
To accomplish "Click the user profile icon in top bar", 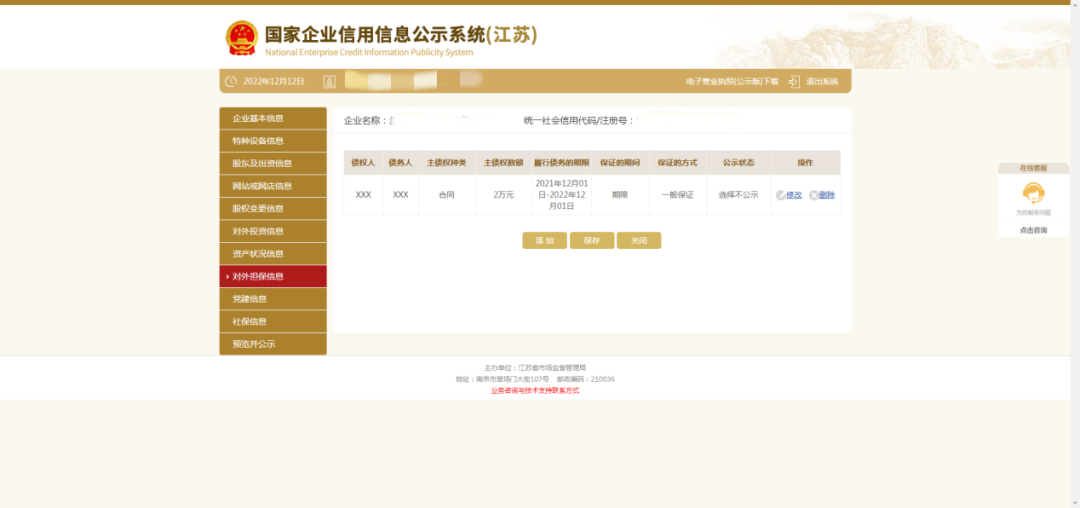I will pos(329,81).
